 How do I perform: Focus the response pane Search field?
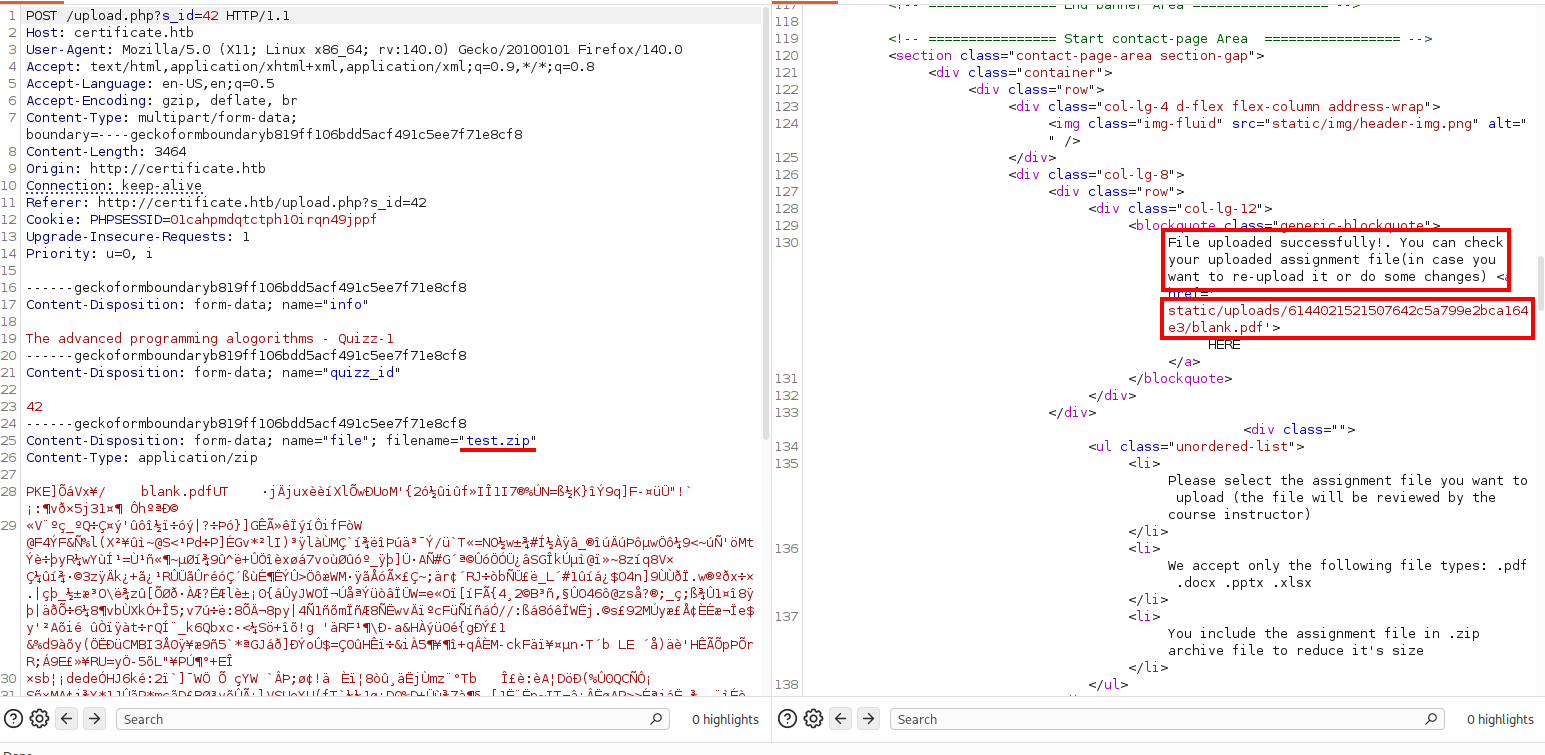coord(1167,718)
